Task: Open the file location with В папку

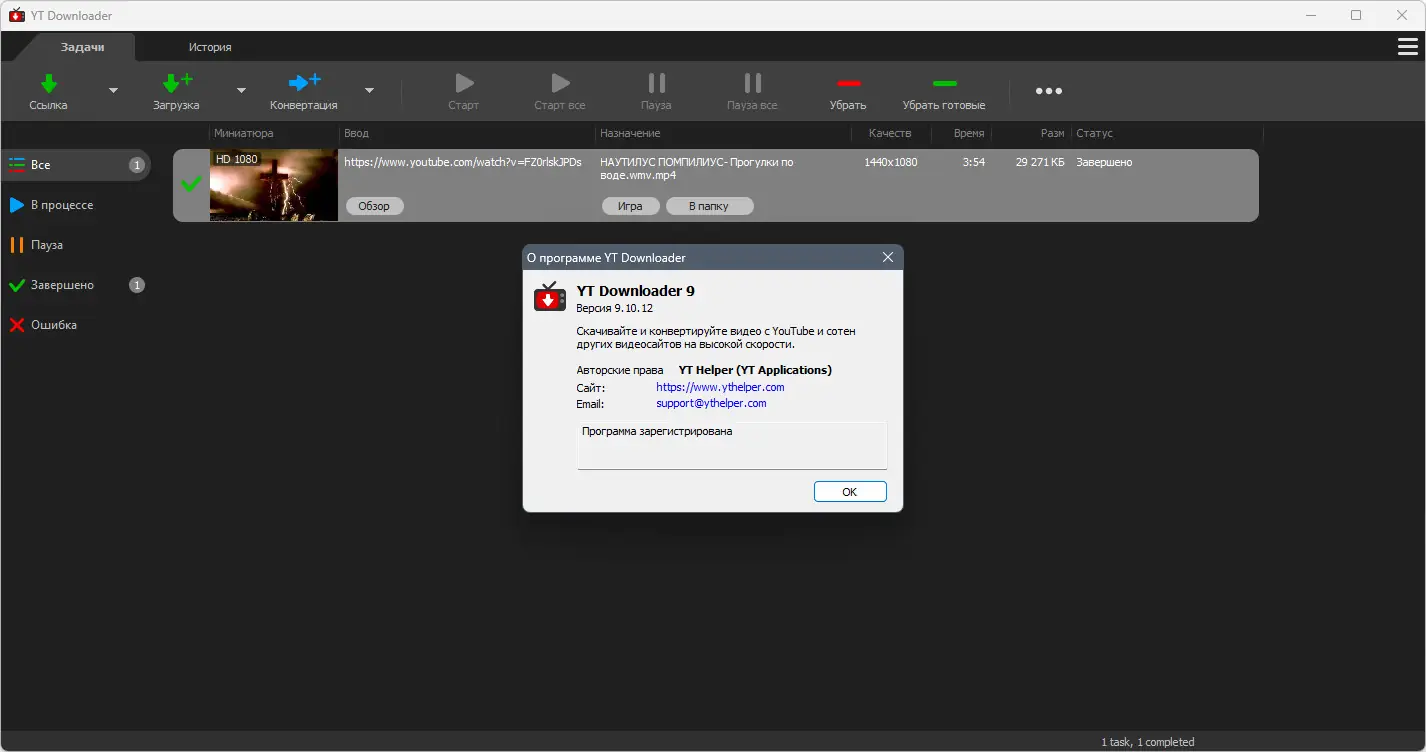Action: click(708, 206)
